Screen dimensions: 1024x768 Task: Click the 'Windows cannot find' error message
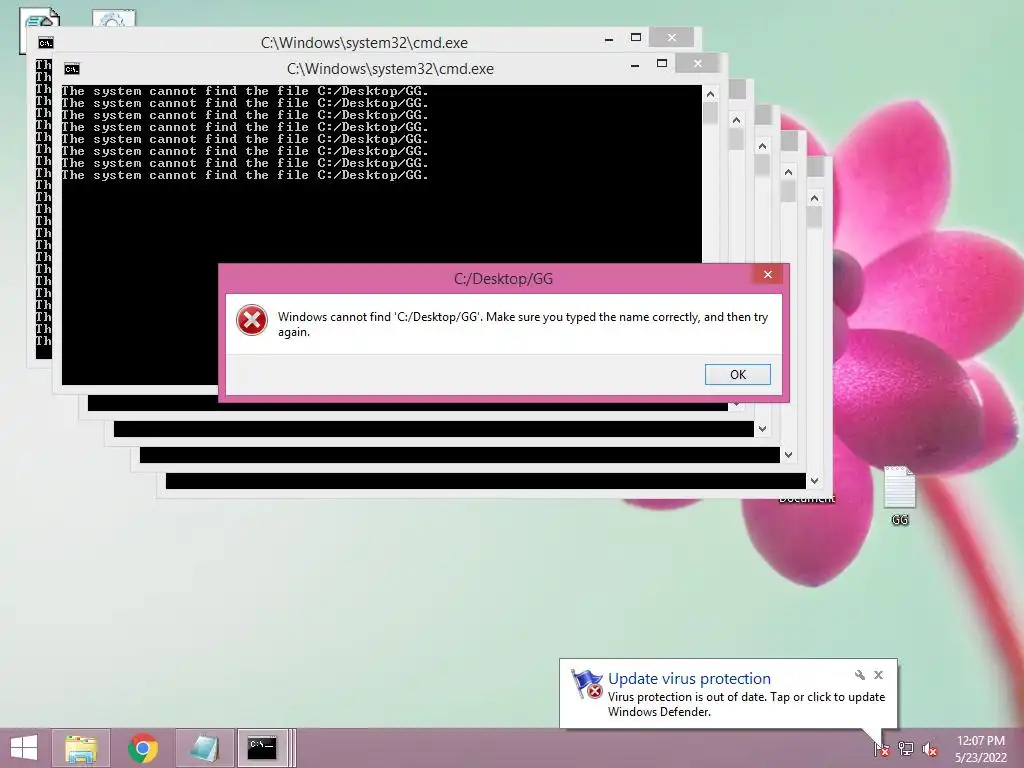(522, 324)
